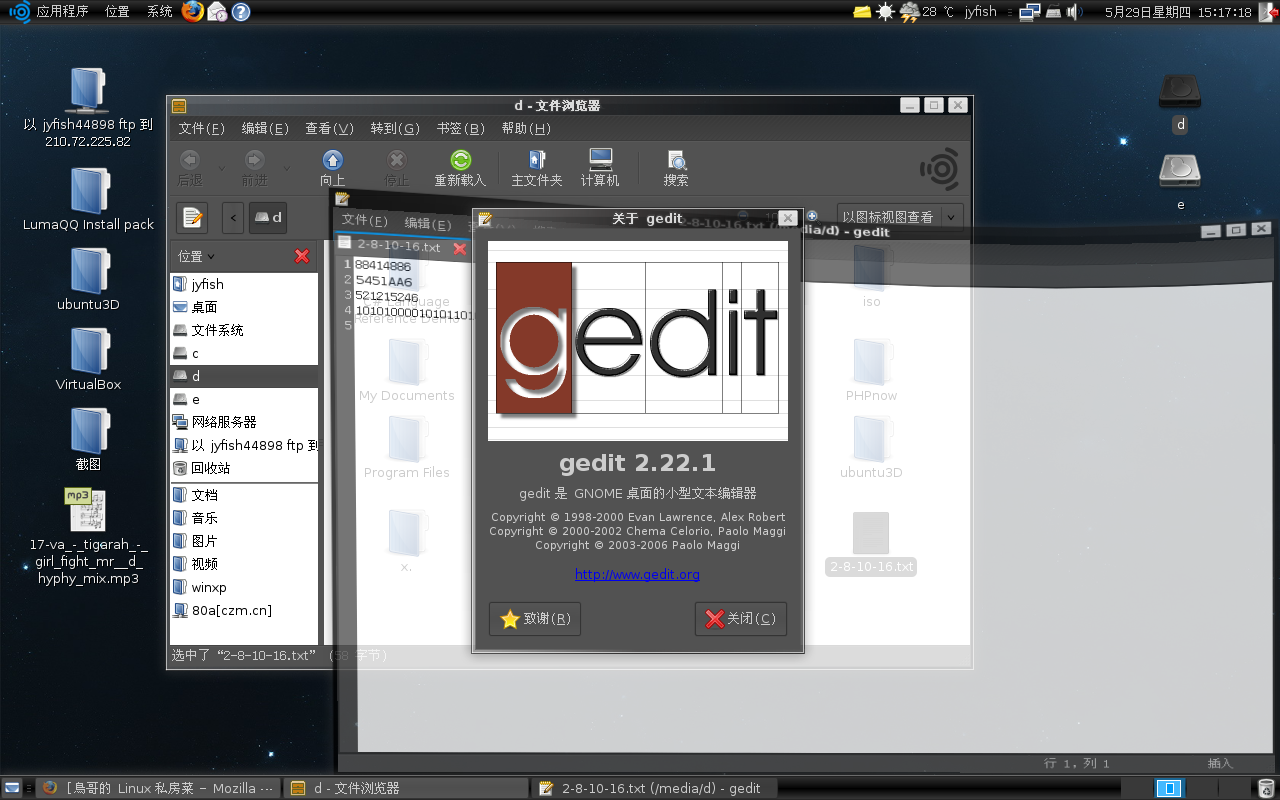Click the 关闭(C) button in about dialog
This screenshot has height=800, width=1280.
pyautogui.click(x=741, y=619)
